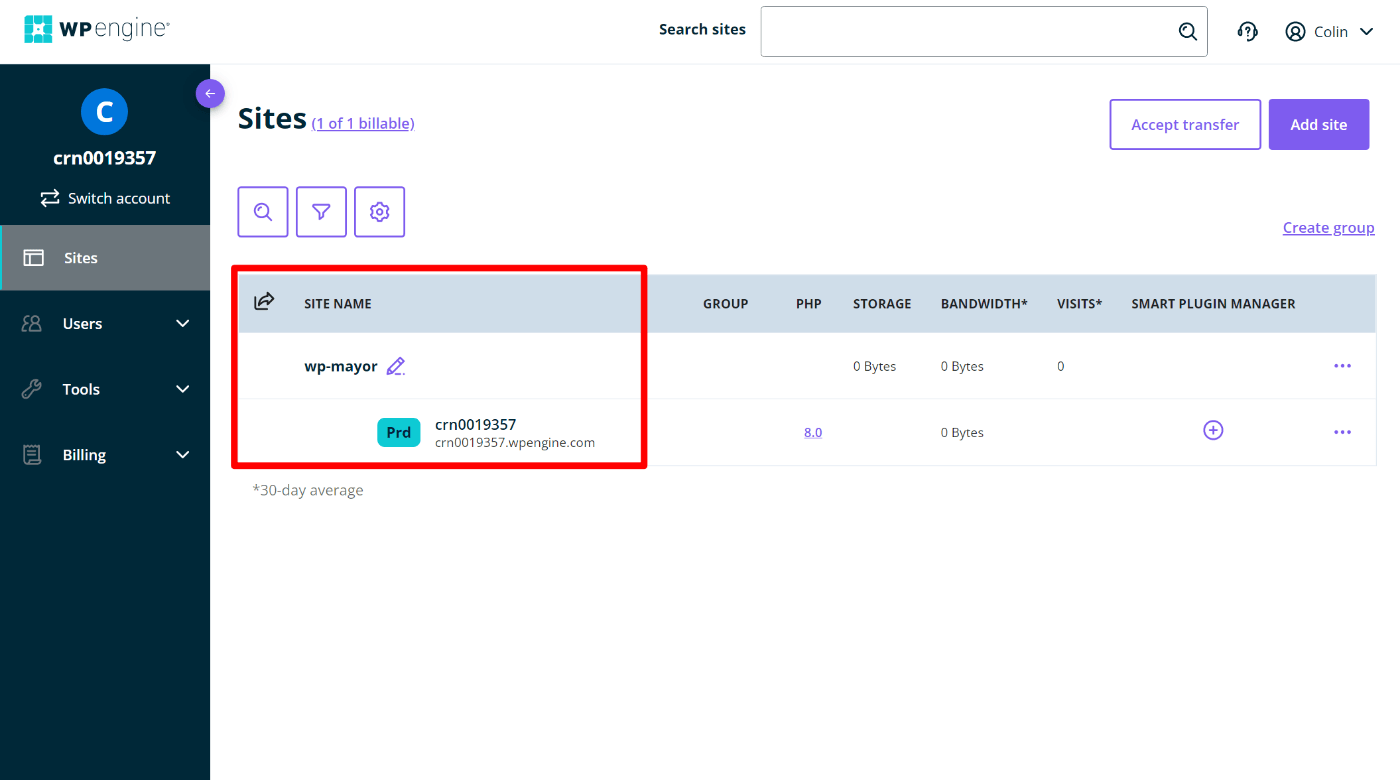Image resolution: width=1400 pixels, height=780 pixels.
Task: Open the sites table search tool
Action: tap(263, 212)
